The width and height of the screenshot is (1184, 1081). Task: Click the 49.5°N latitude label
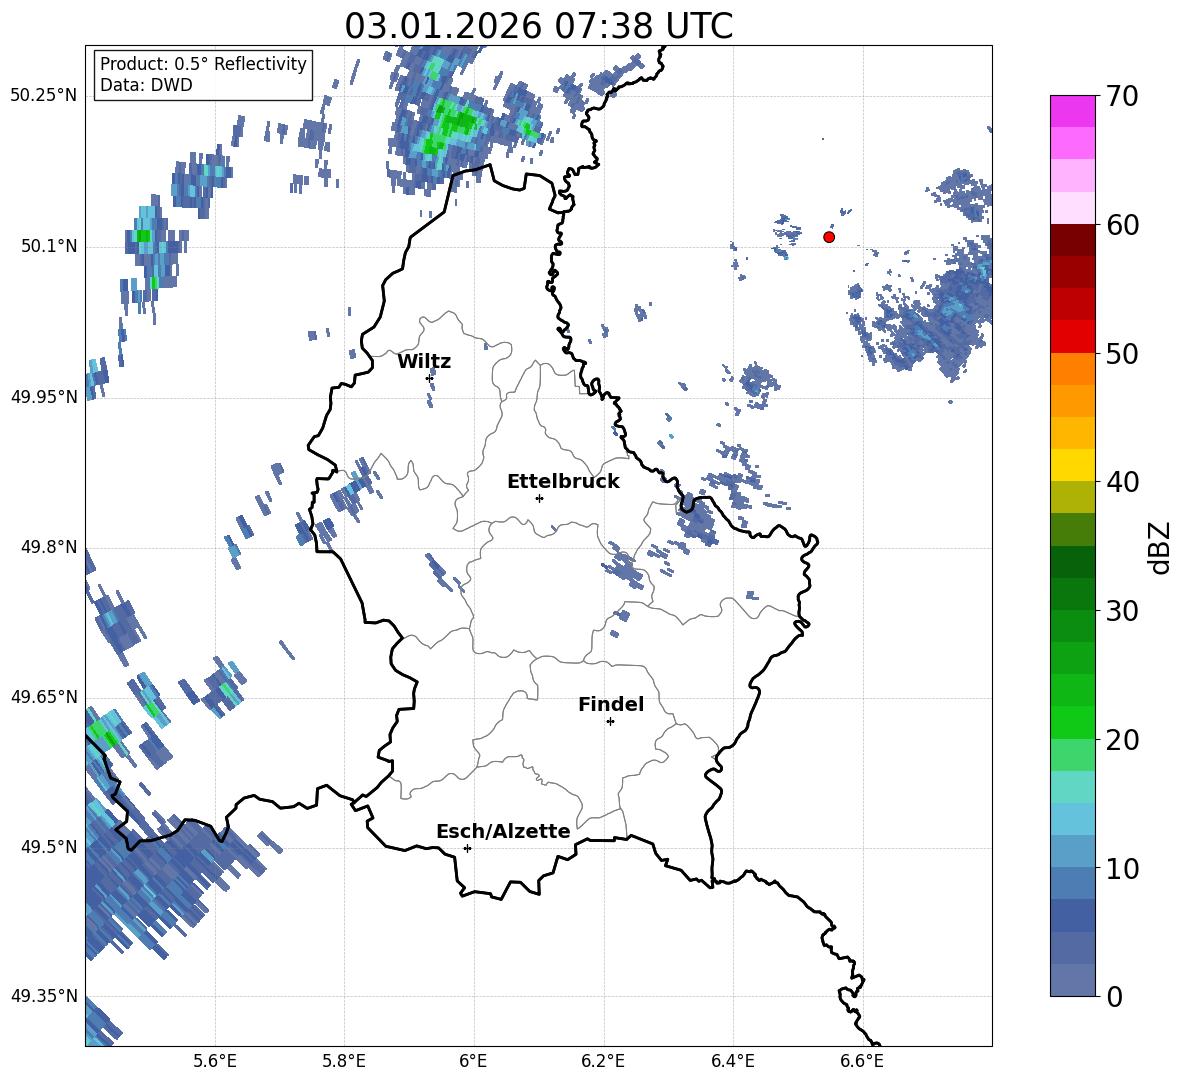(x=49, y=848)
